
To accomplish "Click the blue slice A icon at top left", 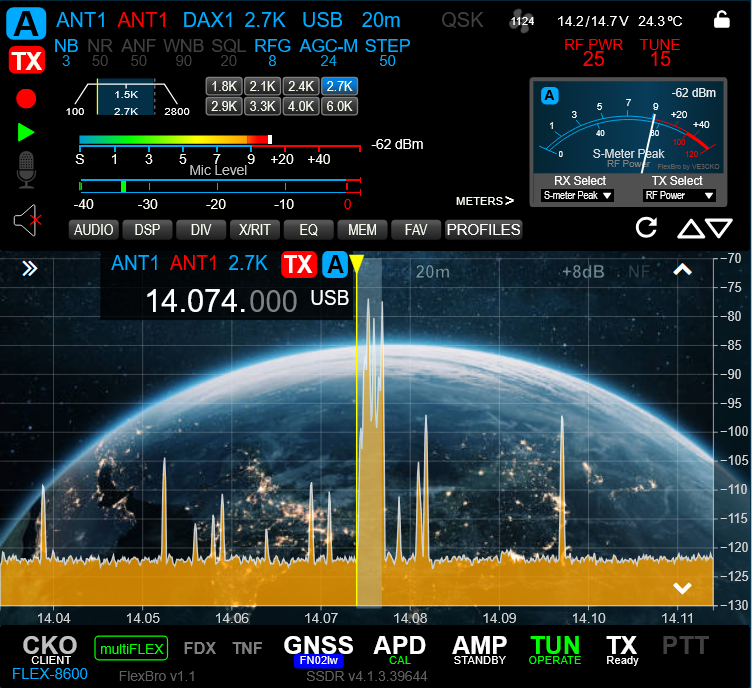I will coord(26,23).
